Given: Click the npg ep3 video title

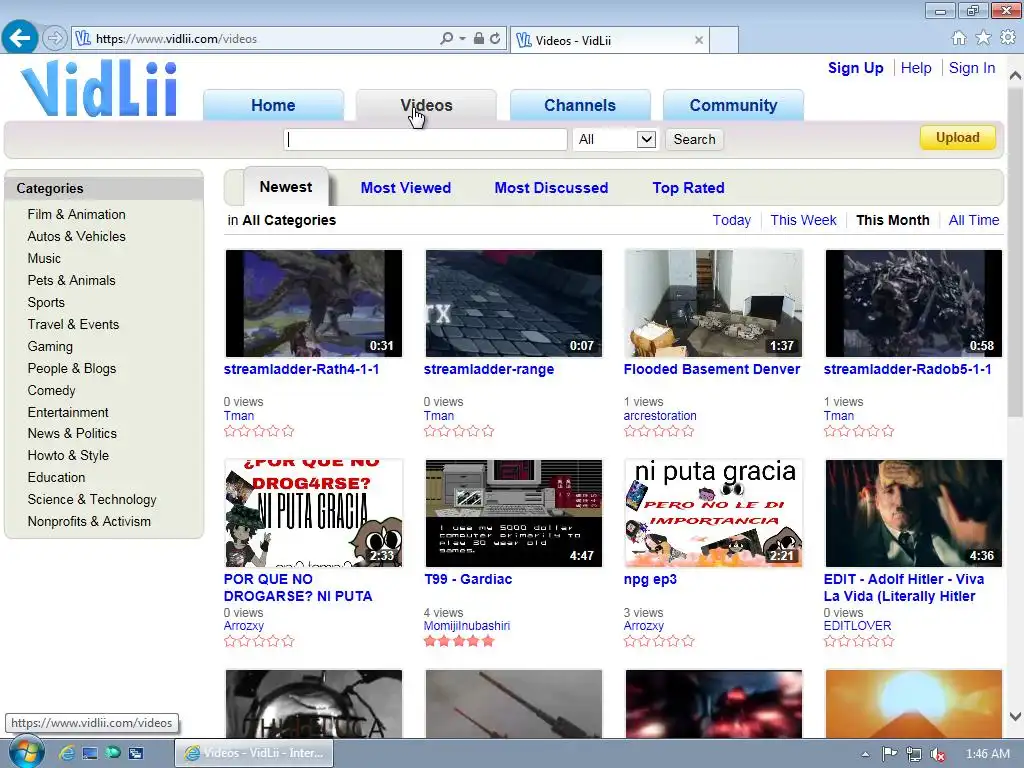Looking at the screenshot, I should click(x=650, y=579).
